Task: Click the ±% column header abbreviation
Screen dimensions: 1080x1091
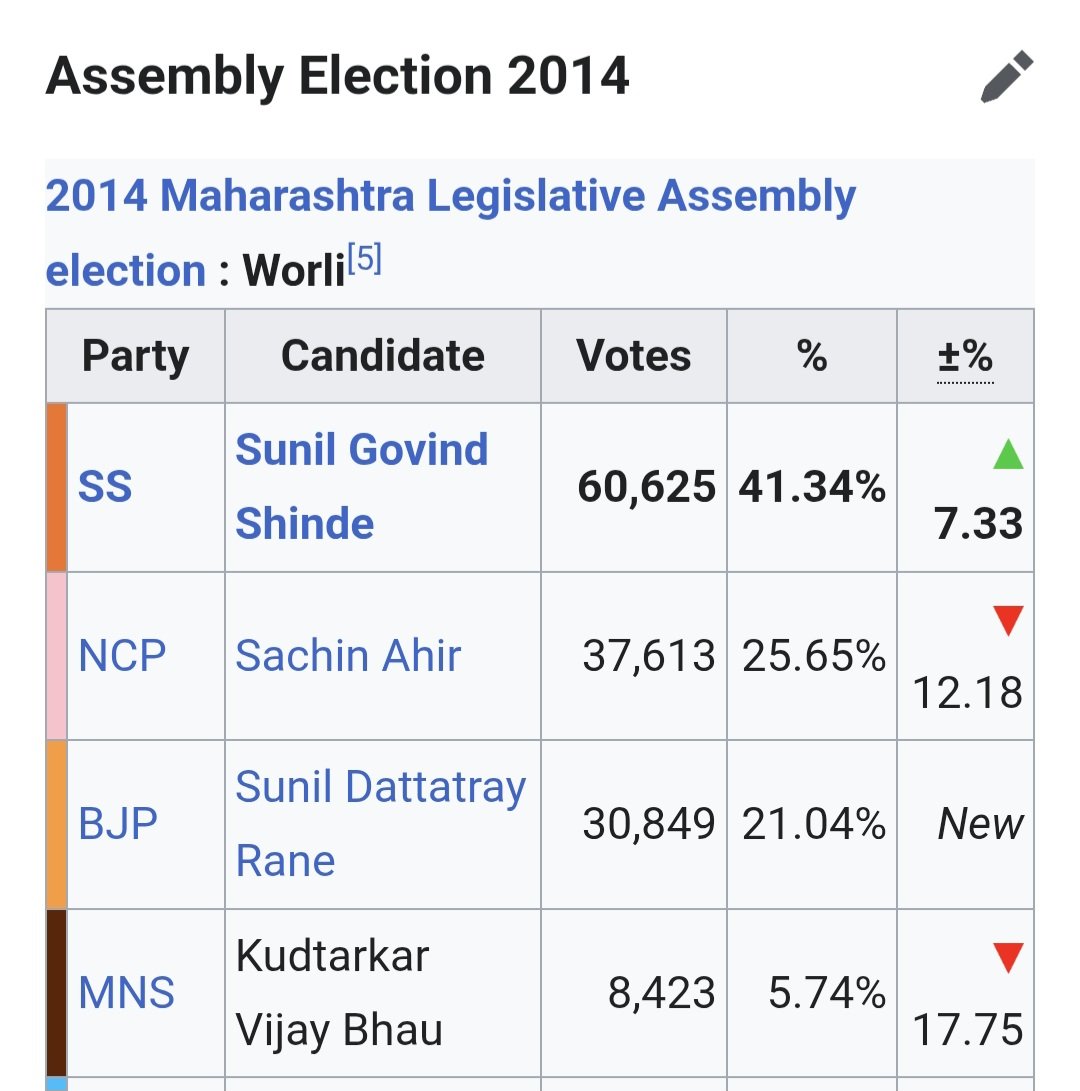Action: click(965, 356)
